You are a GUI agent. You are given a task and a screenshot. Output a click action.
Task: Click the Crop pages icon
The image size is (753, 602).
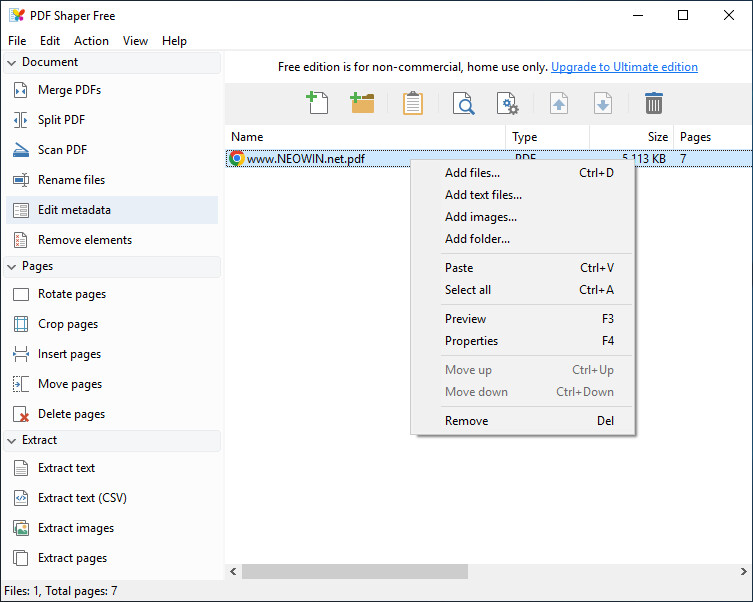point(21,324)
